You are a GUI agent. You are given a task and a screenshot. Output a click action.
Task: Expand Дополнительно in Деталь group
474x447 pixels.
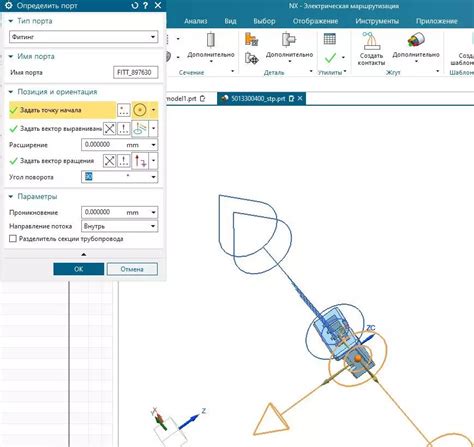tap(289, 57)
